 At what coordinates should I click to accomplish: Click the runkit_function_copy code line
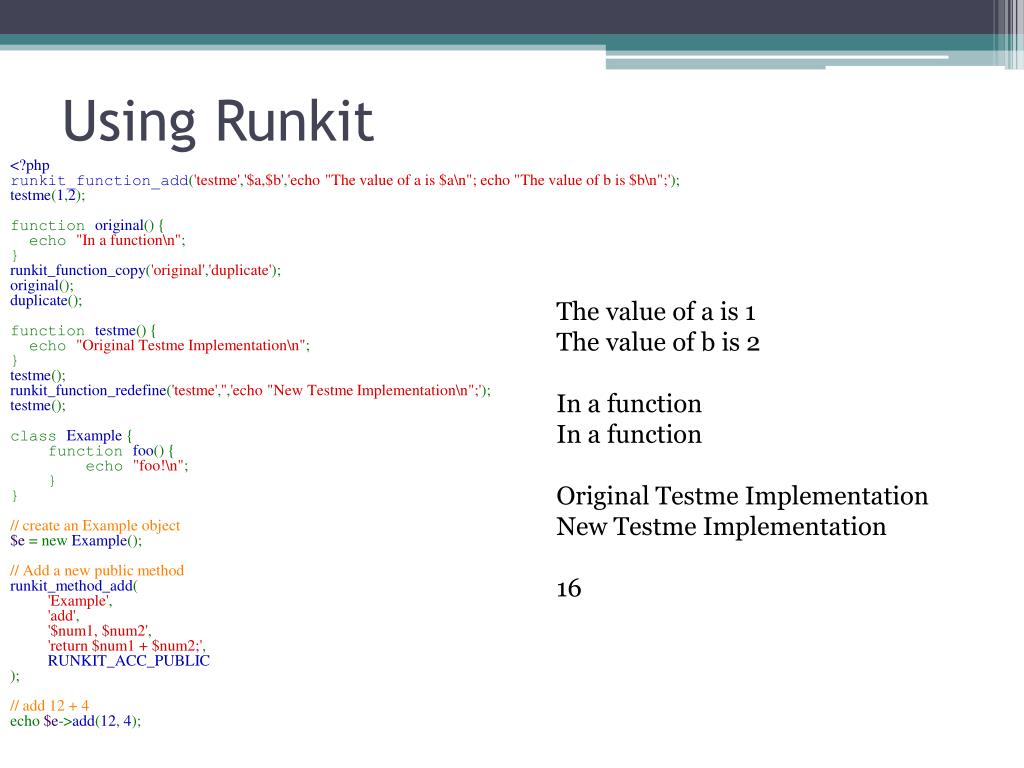(x=145, y=270)
